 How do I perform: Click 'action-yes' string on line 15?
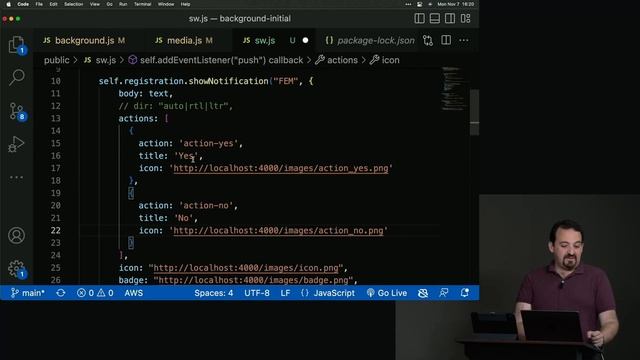pyautogui.click(x=208, y=143)
